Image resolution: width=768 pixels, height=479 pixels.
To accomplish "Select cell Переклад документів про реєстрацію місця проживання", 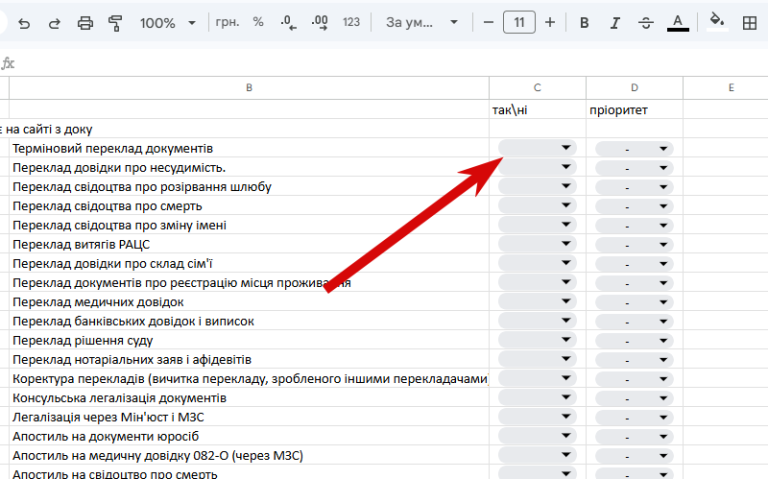I will tap(249, 282).
